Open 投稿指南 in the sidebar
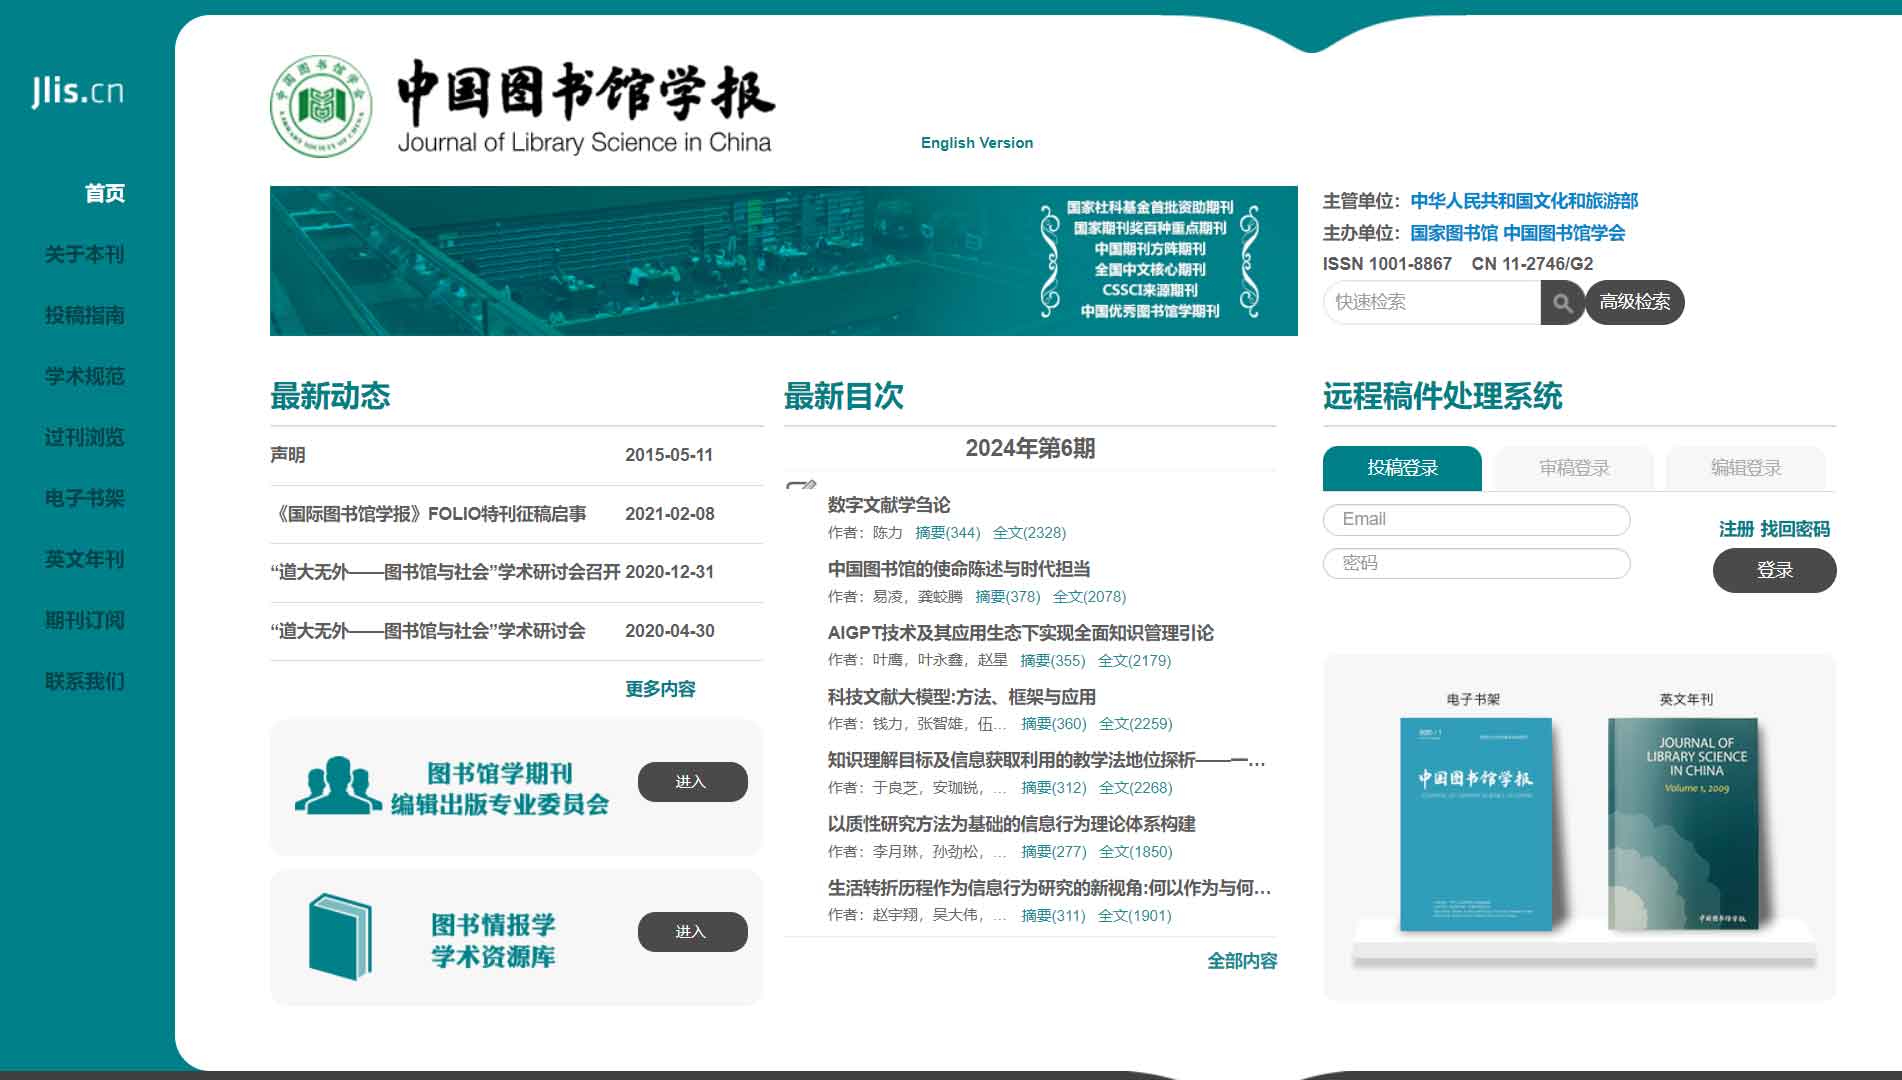The height and width of the screenshot is (1080, 1902). click(85, 315)
